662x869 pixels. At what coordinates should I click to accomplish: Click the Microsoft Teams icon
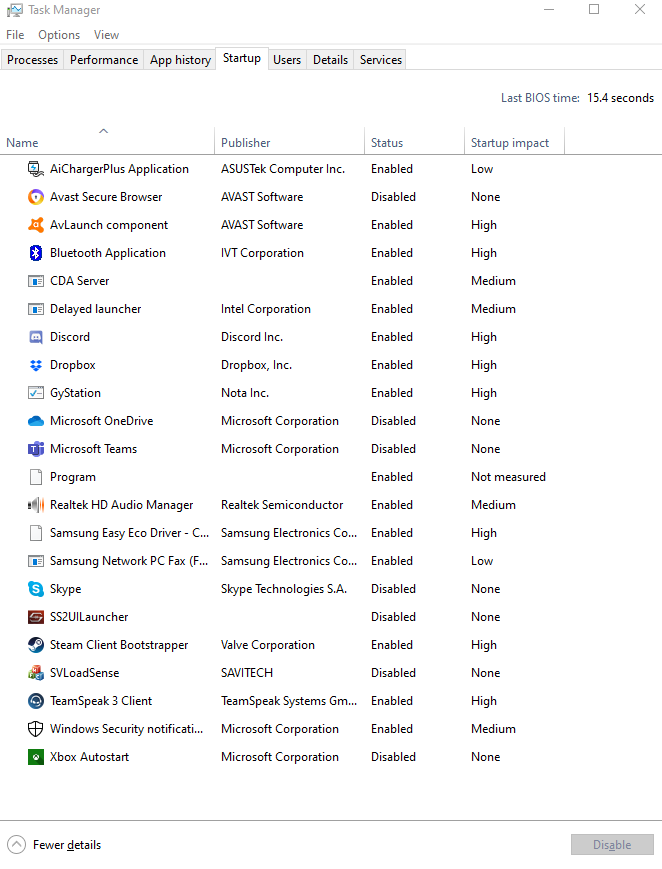[35, 449]
